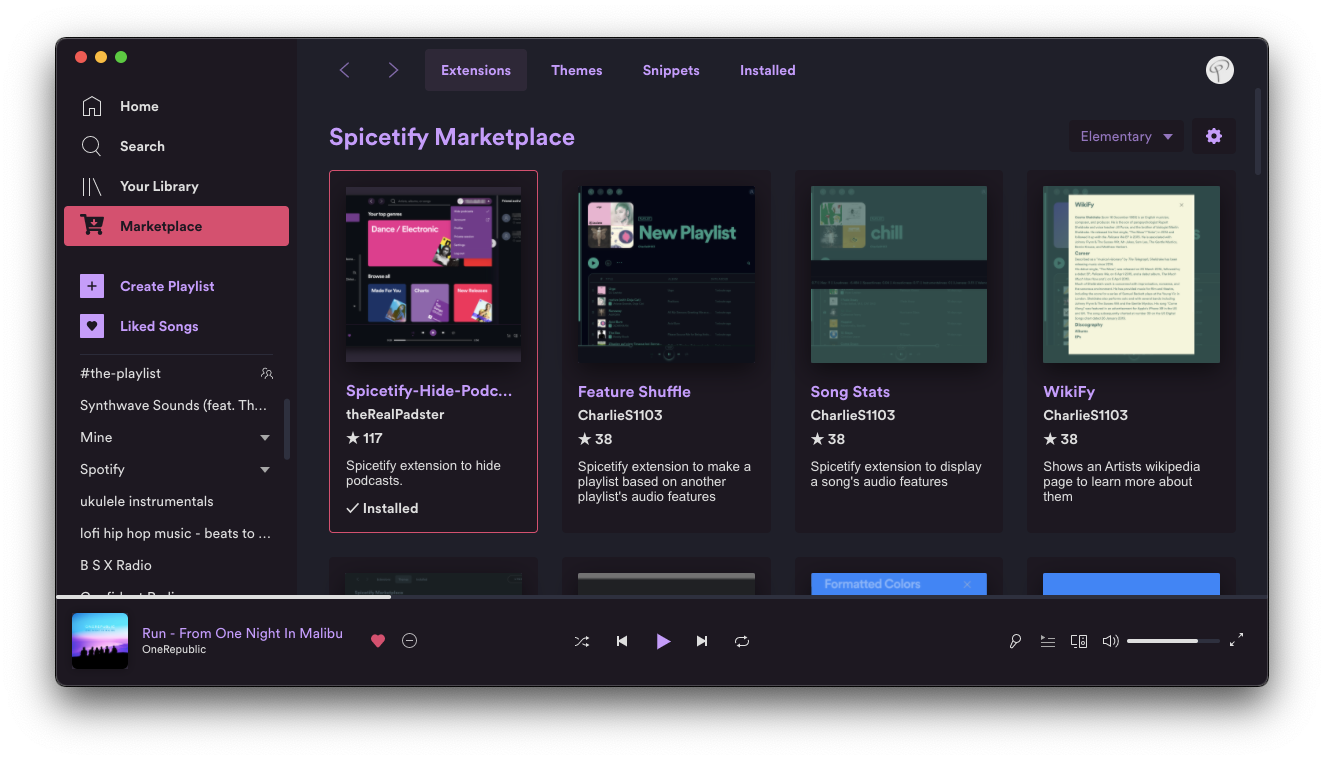Go to the previous track
The height and width of the screenshot is (760, 1324).
point(622,641)
